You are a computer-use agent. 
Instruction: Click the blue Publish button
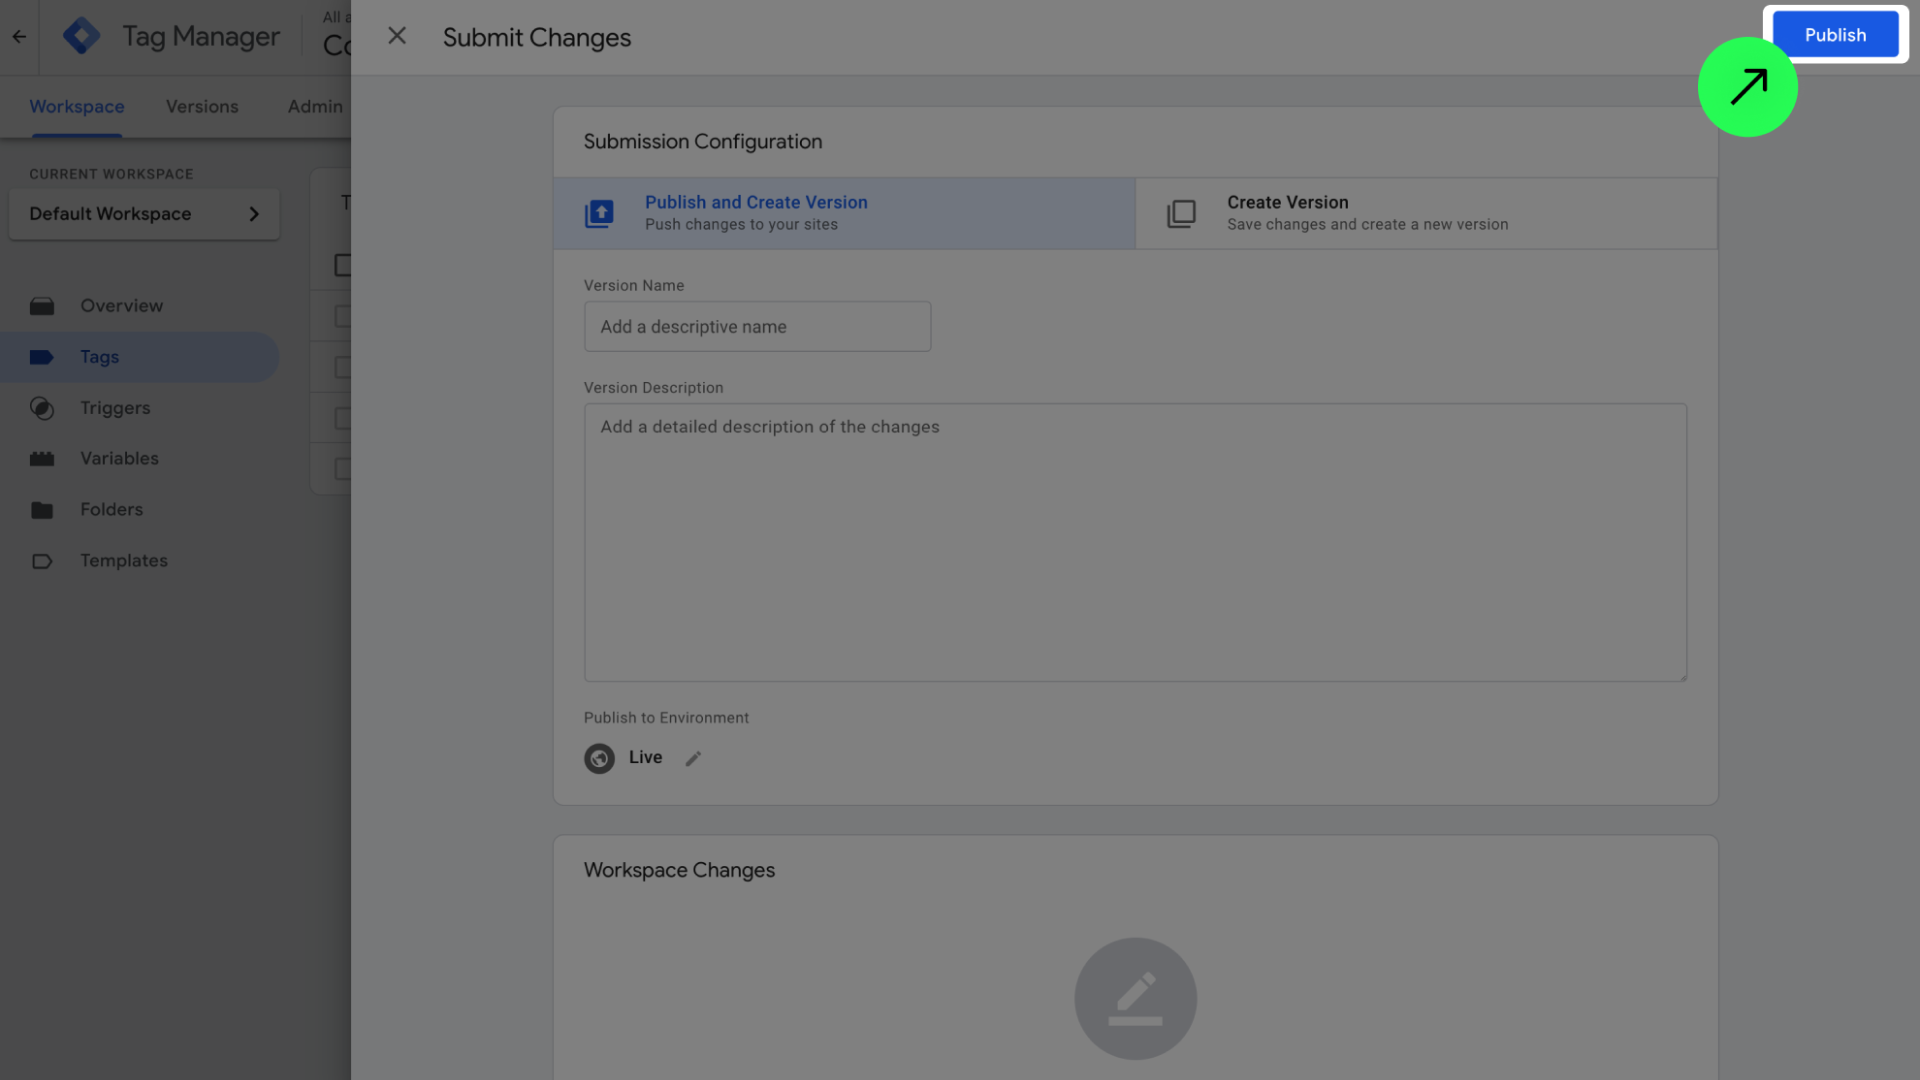(x=1834, y=35)
